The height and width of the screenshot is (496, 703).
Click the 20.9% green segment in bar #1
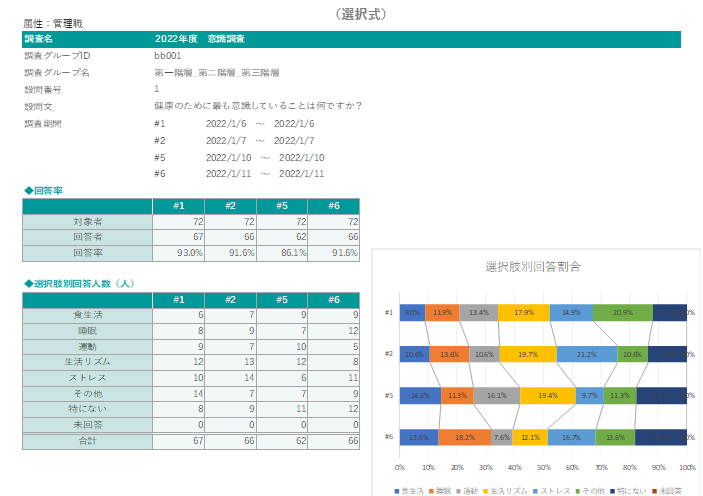click(623, 313)
